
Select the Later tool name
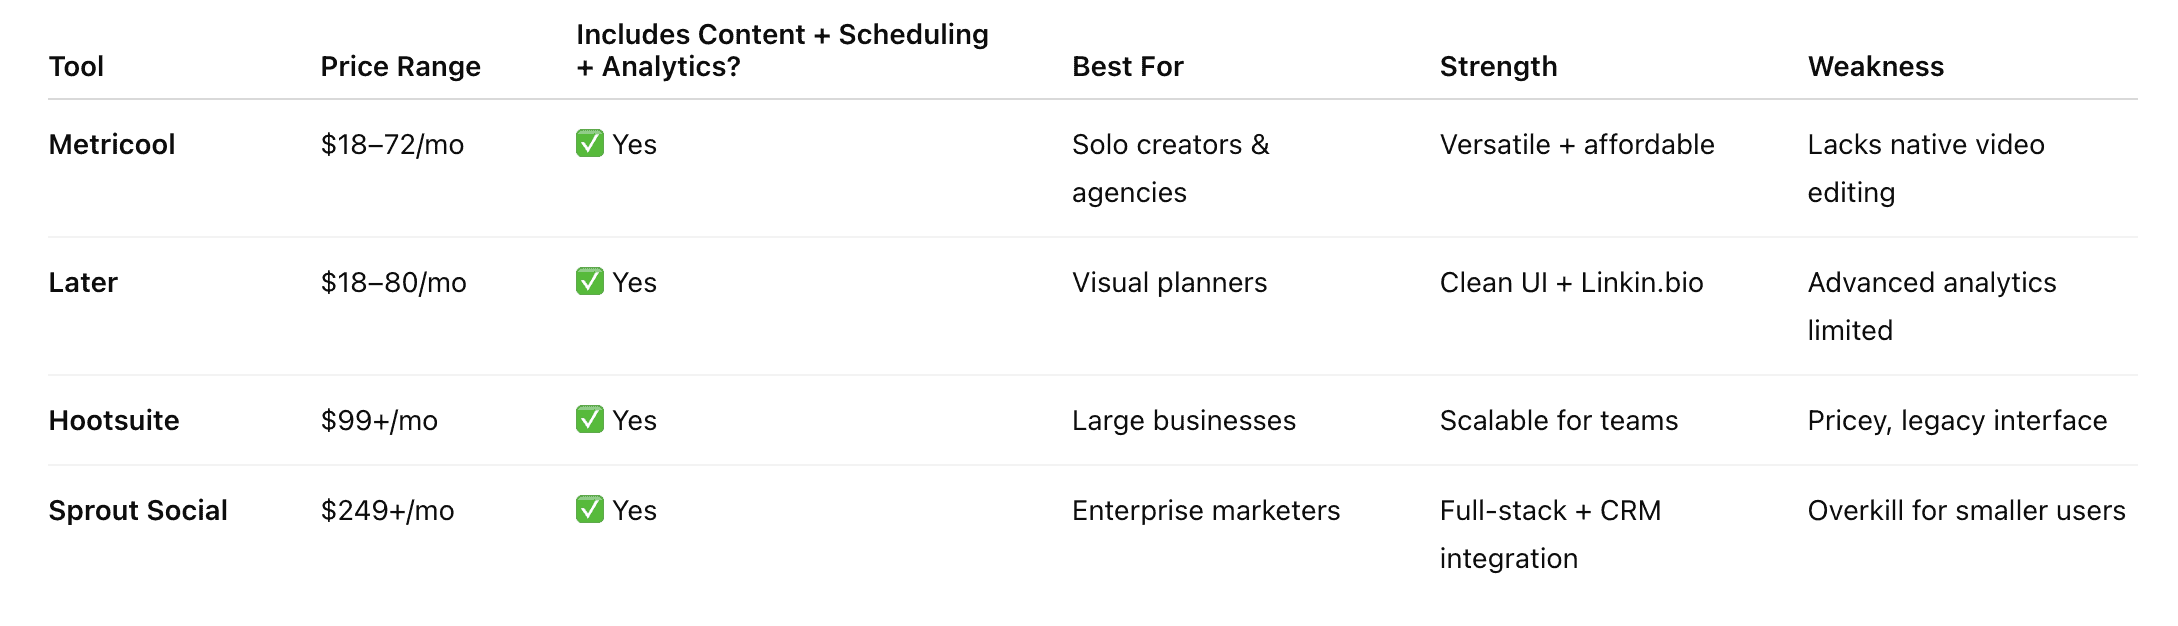83,283
